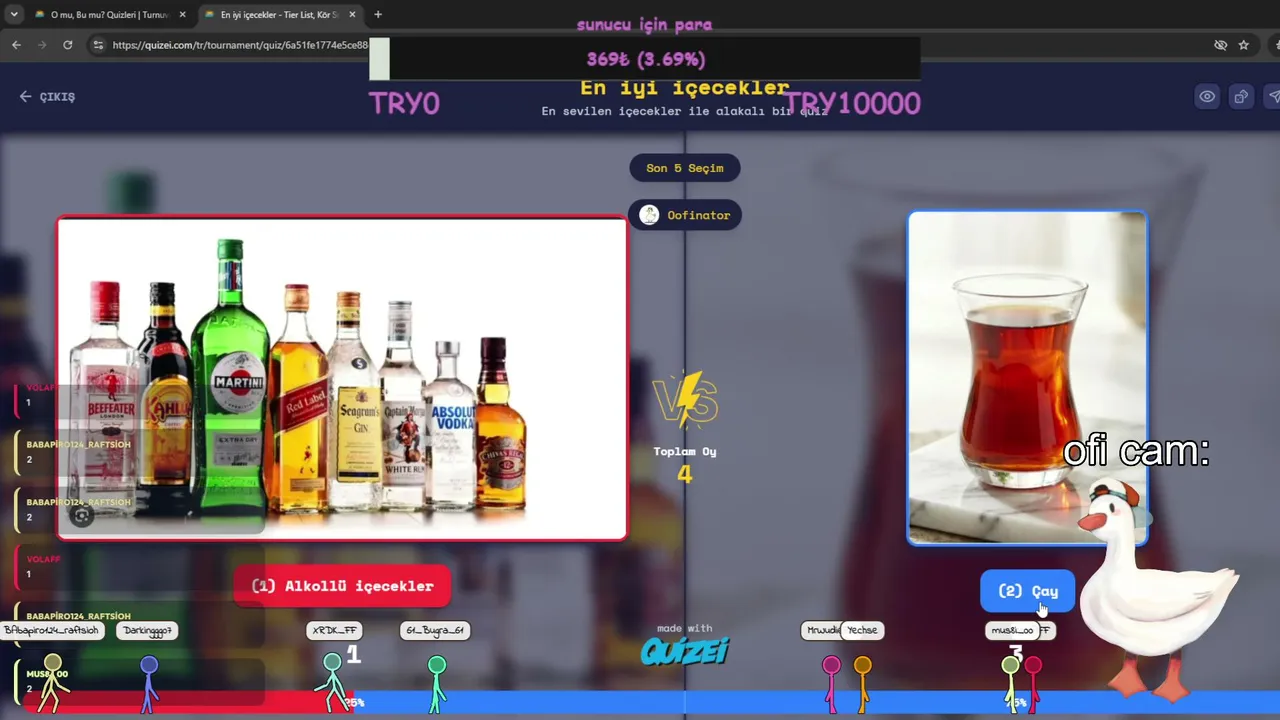Image resolution: width=1280 pixels, height=720 pixels.
Task: Click the red portion of the vote bar
Action: tap(190, 702)
